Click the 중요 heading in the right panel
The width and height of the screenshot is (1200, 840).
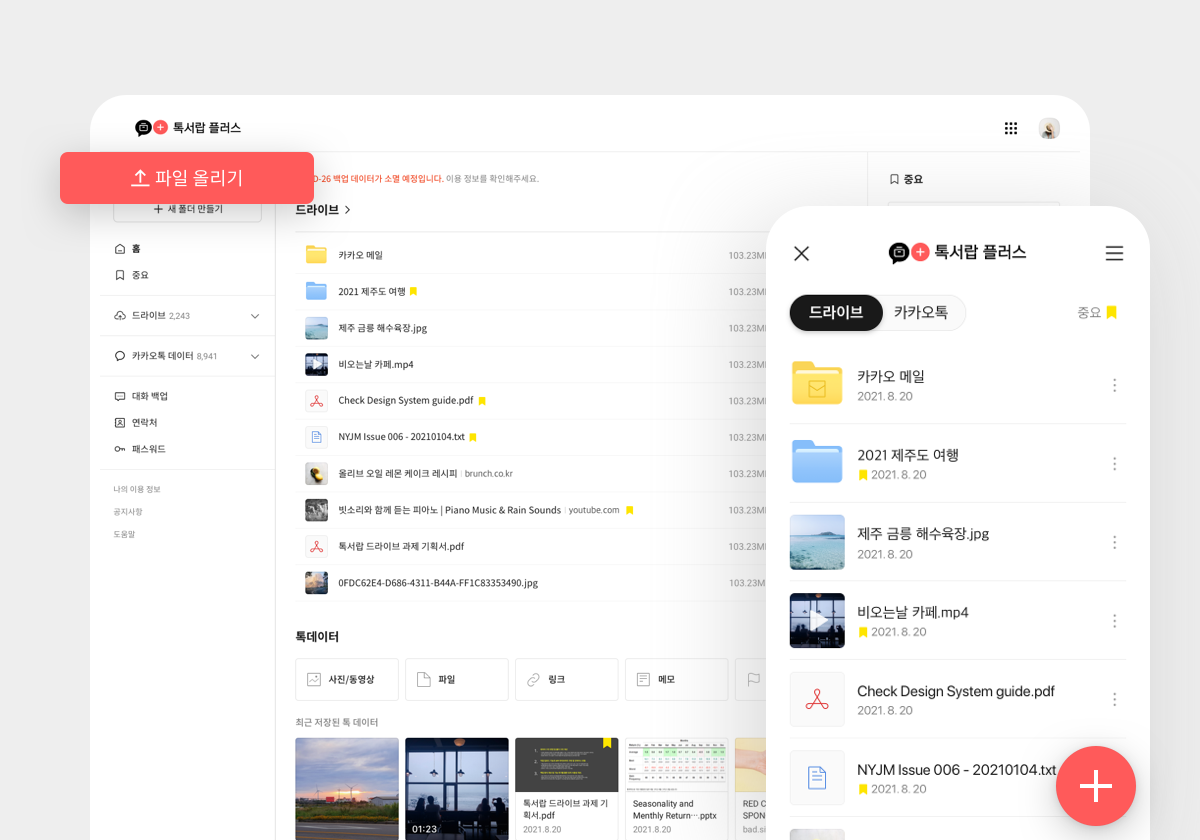point(907,179)
